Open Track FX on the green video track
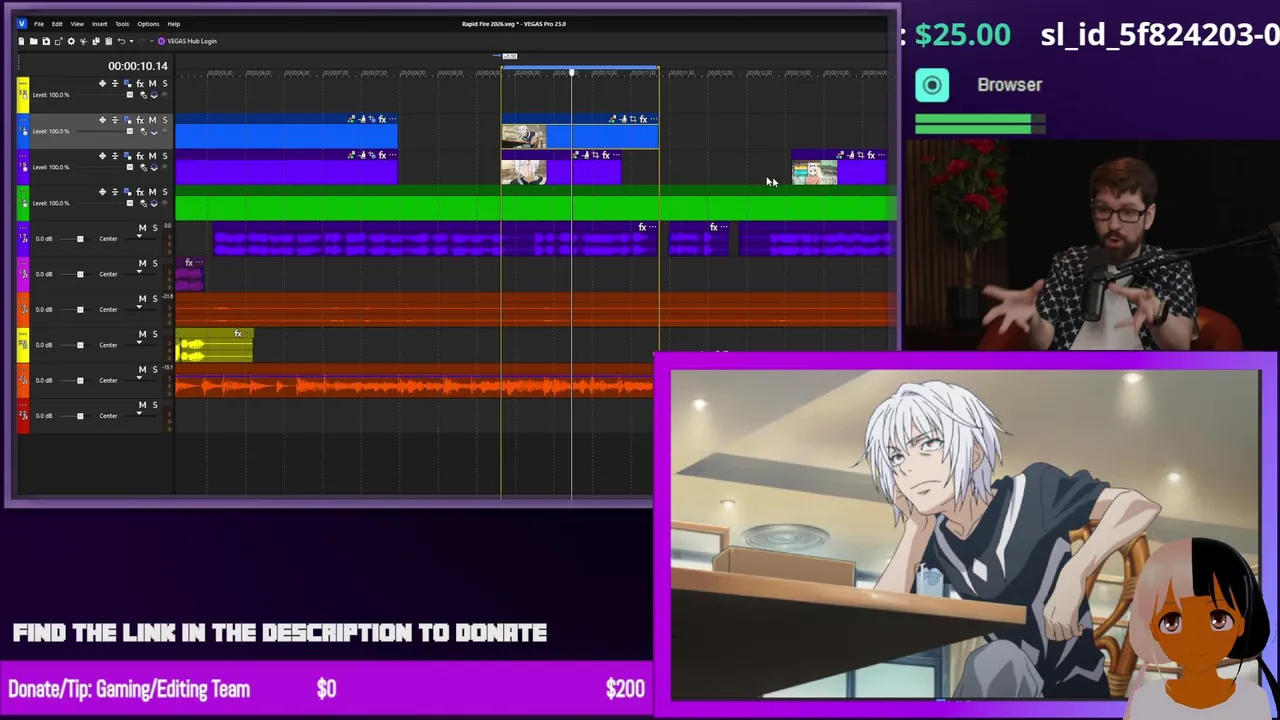This screenshot has height=720, width=1280. [140, 192]
